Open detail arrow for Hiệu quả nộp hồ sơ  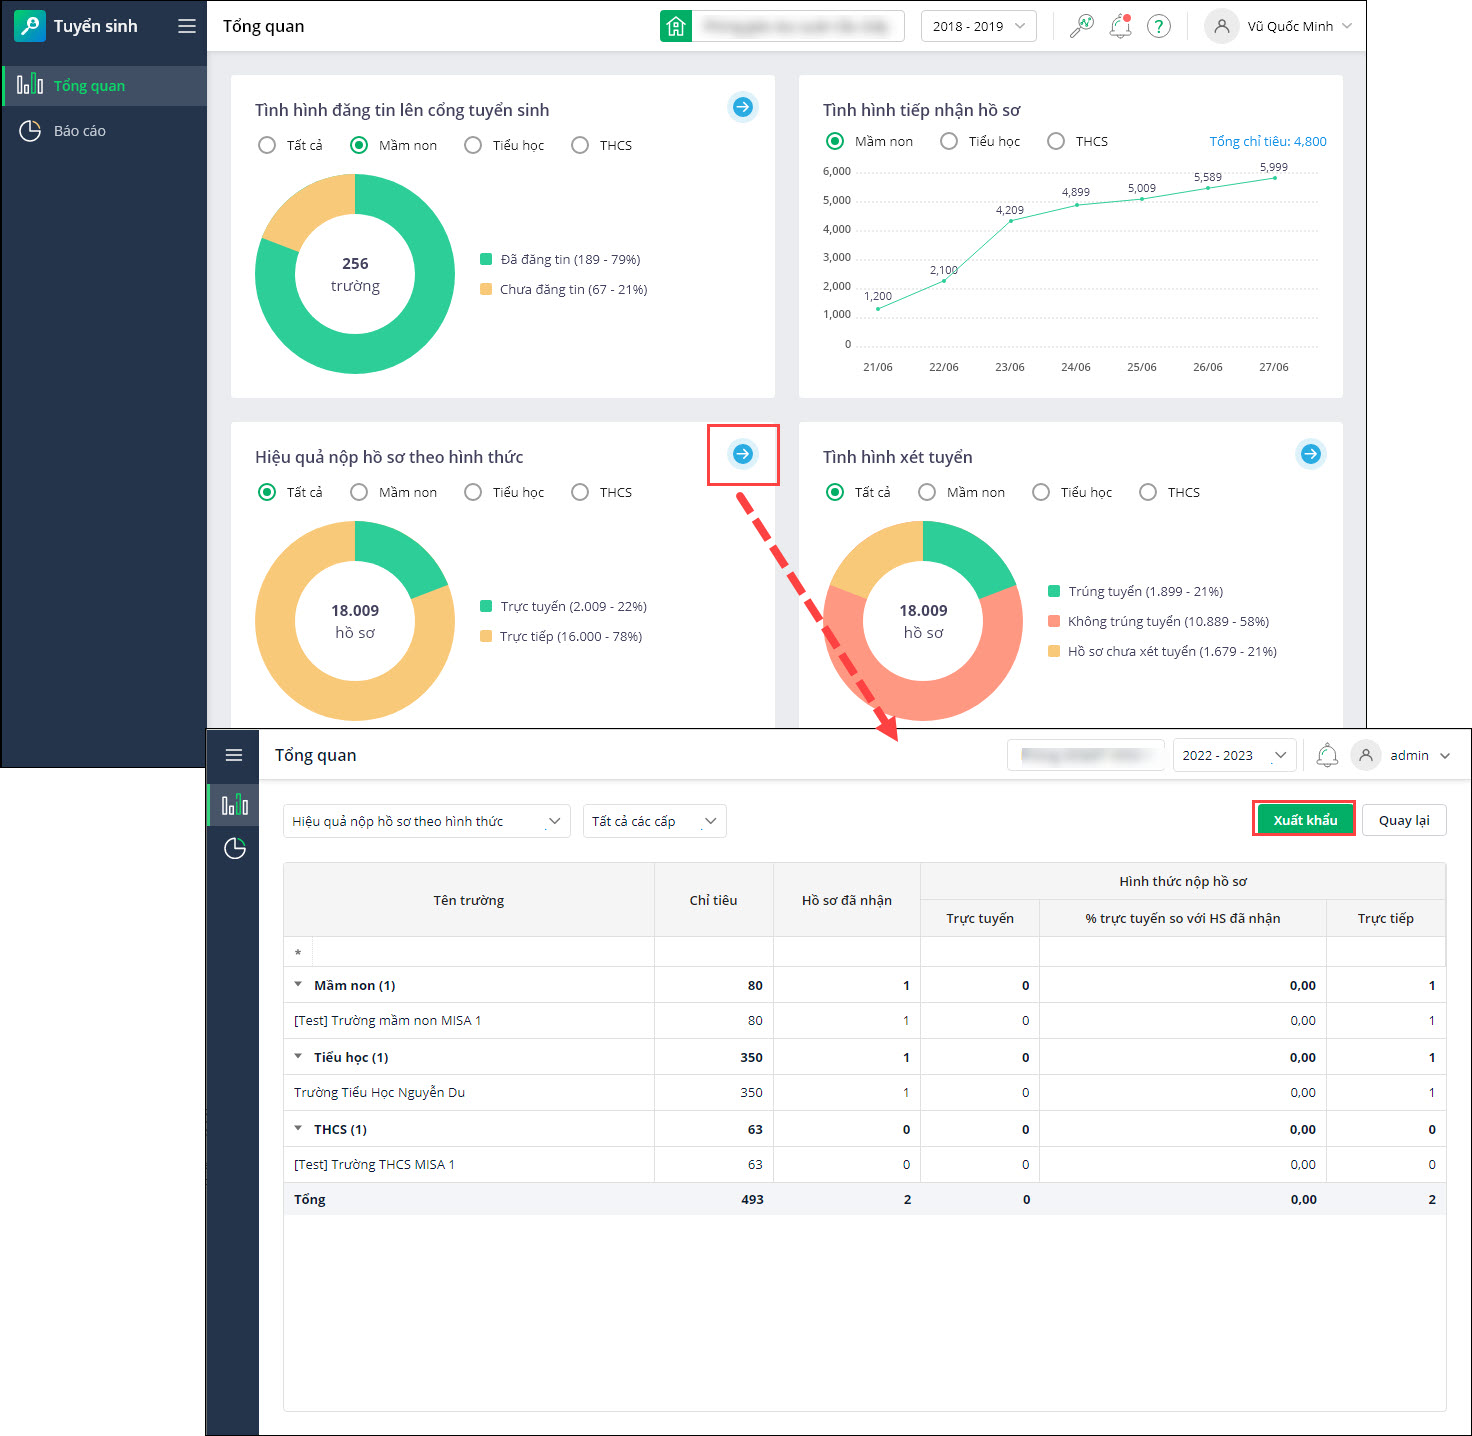(742, 454)
